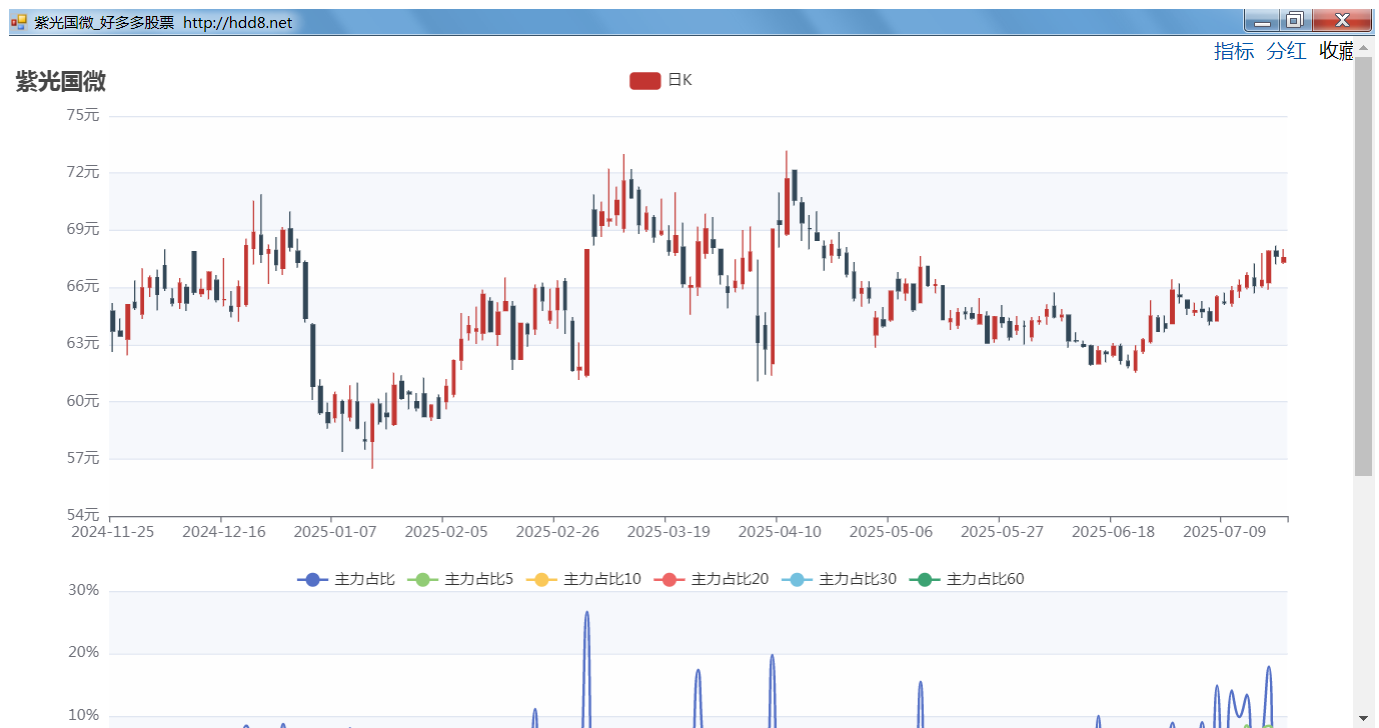Click the 60元 price axis label
The height and width of the screenshot is (728, 1379).
pyautogui.click(x=83, y=401)
